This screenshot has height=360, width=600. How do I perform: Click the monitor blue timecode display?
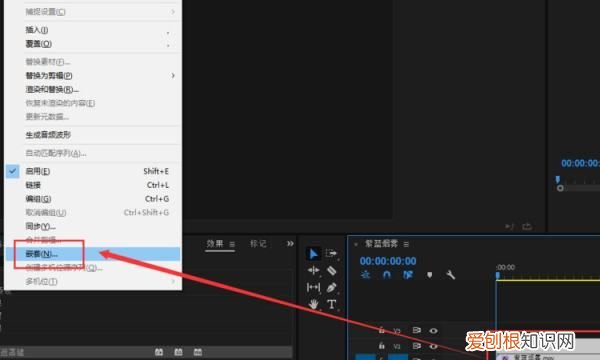[x=580, y=163]
